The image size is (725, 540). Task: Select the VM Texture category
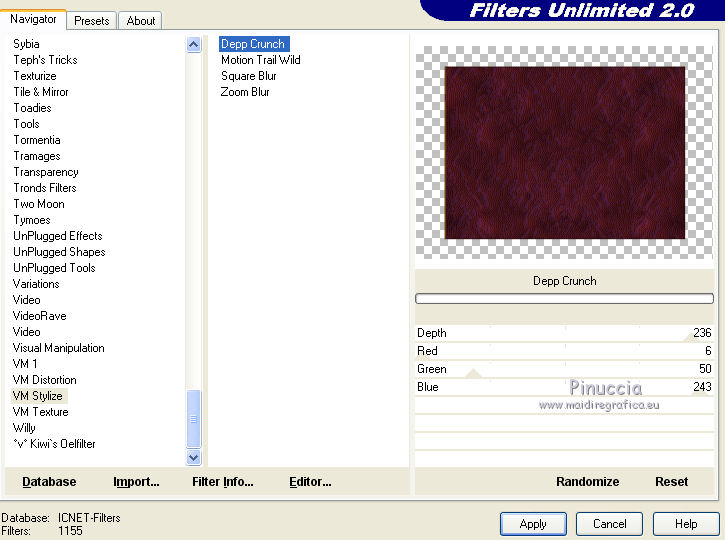(41, 412)
